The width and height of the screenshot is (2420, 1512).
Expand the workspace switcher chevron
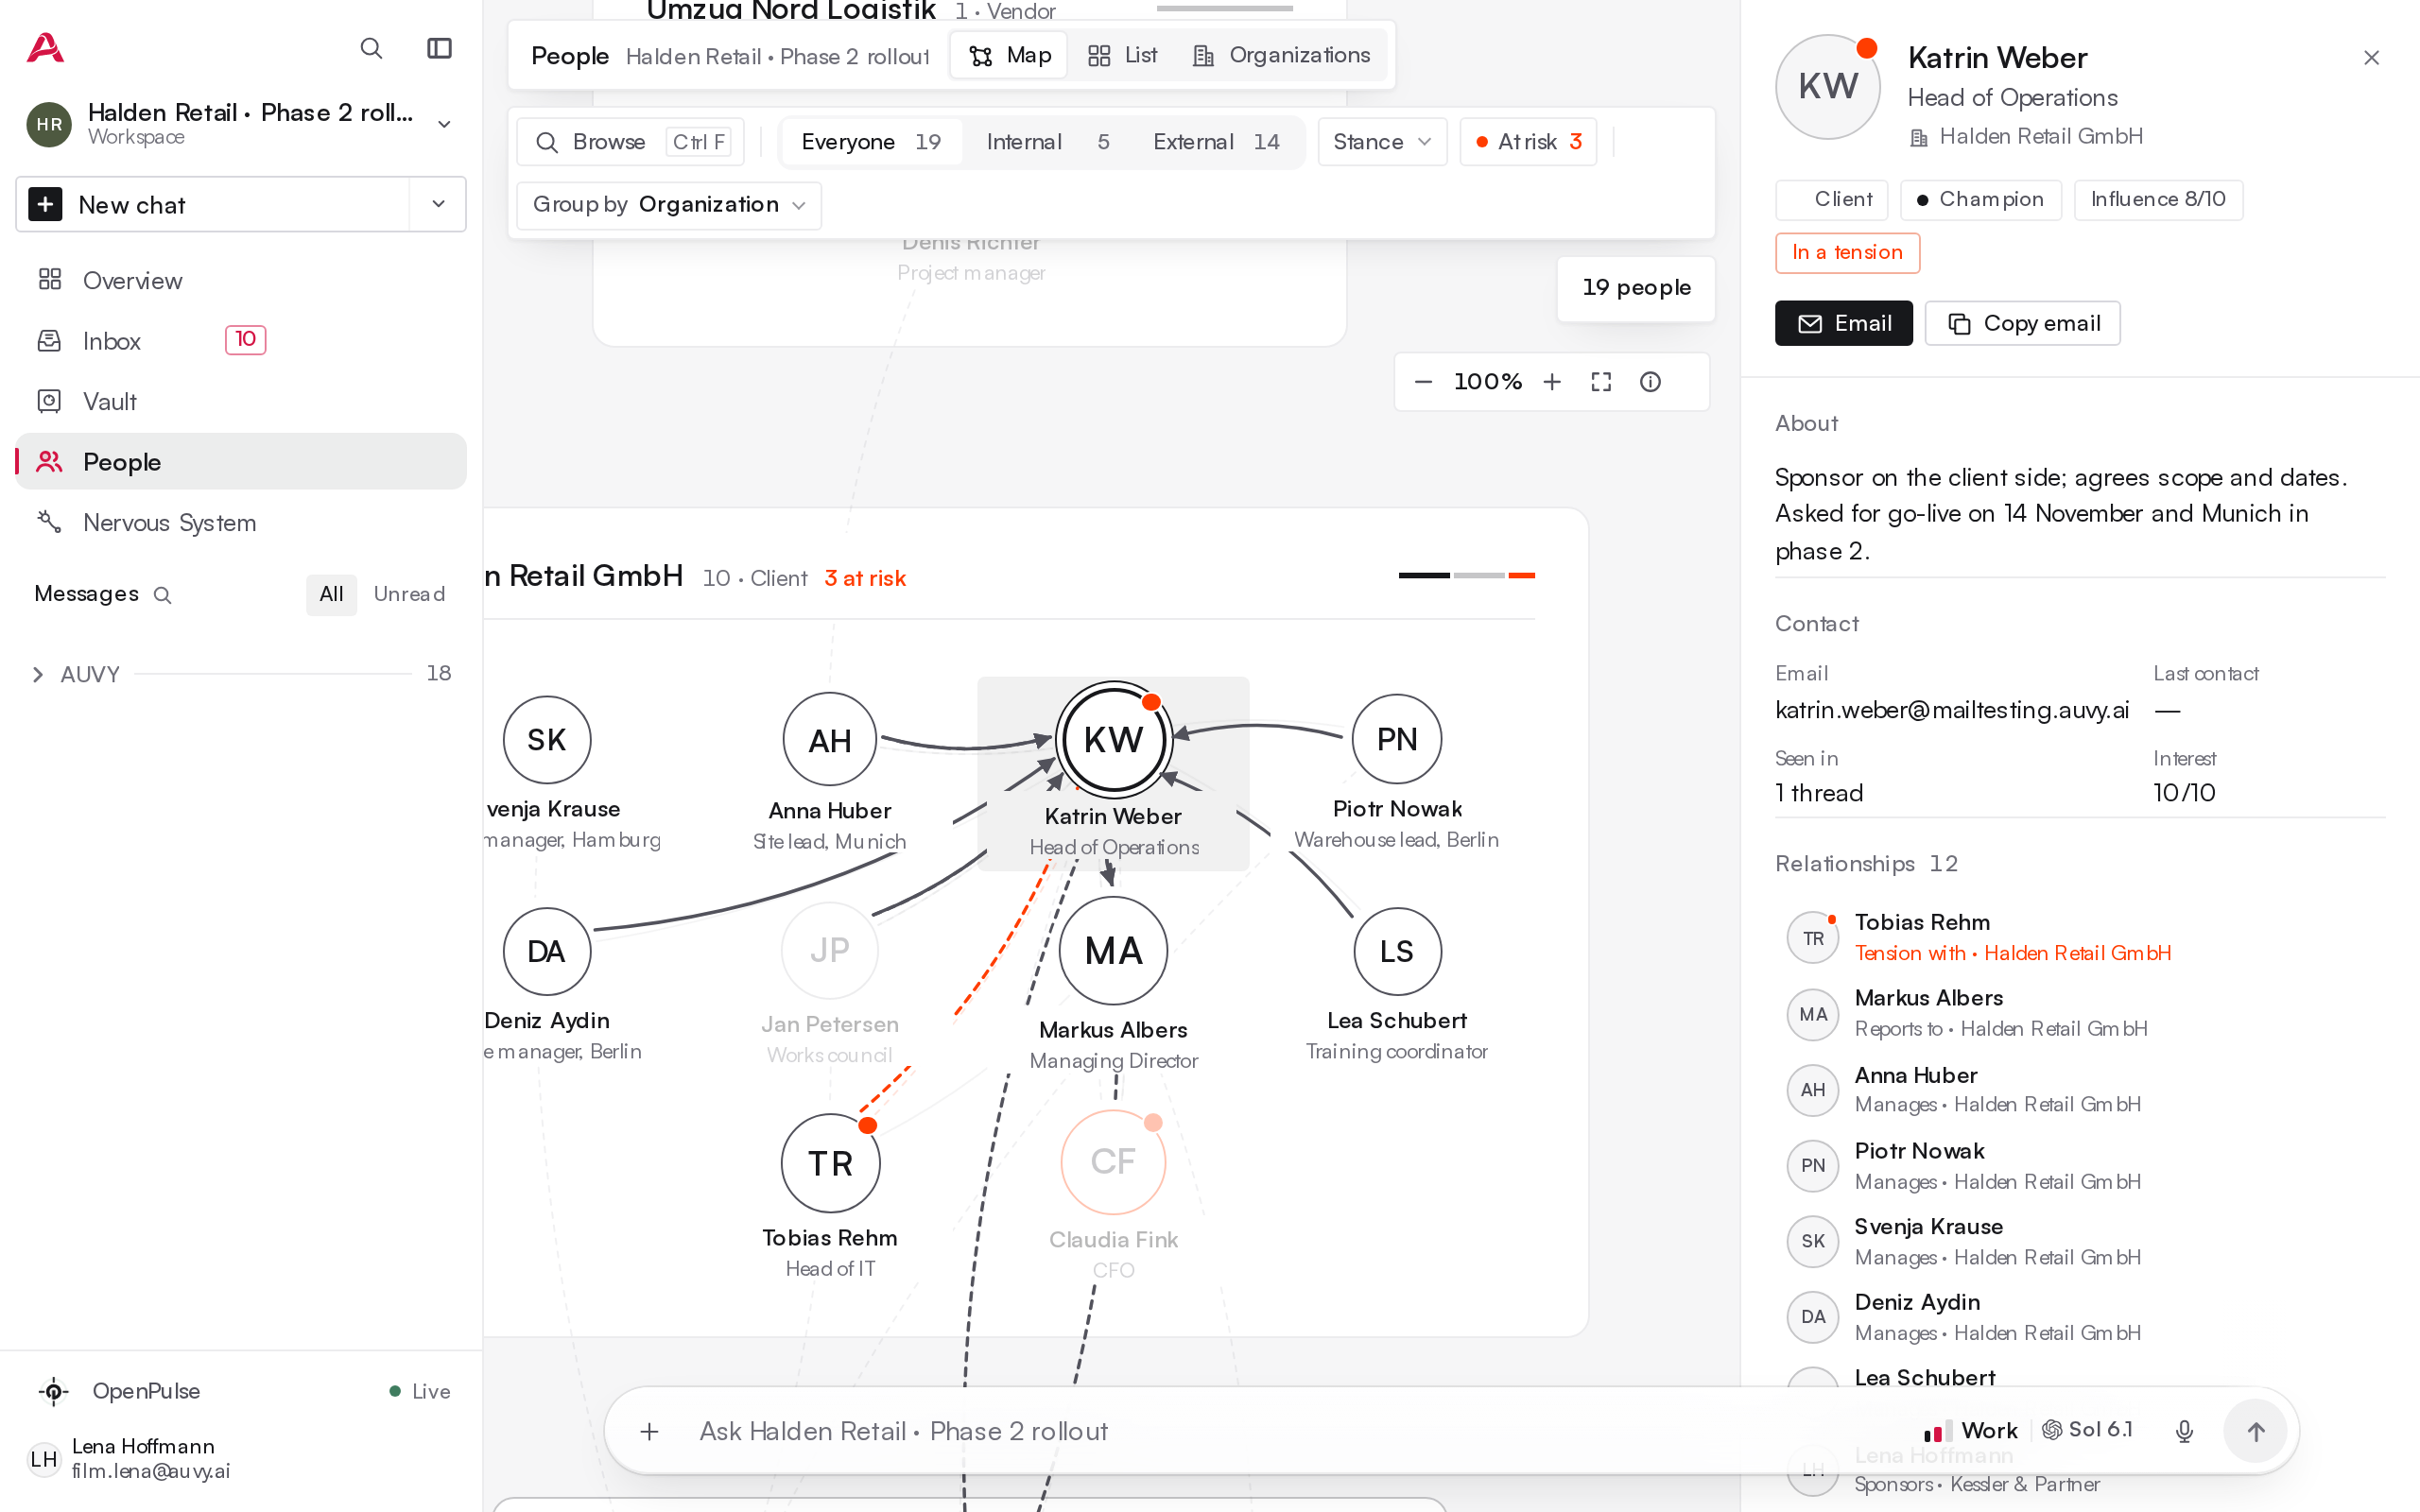tap(444, 124)
